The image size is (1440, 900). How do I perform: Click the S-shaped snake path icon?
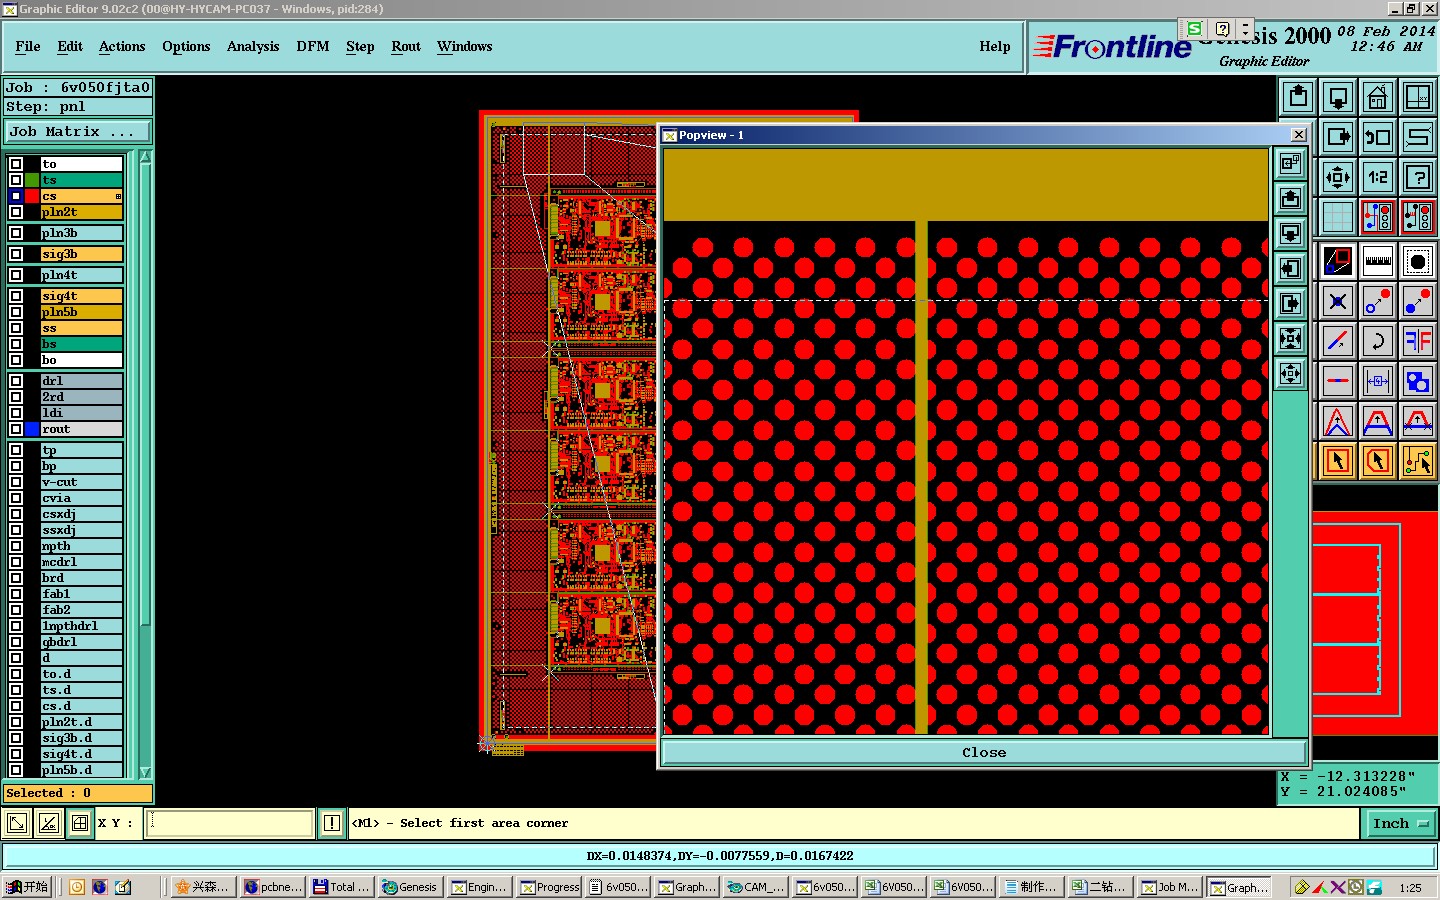pyautogui.click(x=1418, y=137)
